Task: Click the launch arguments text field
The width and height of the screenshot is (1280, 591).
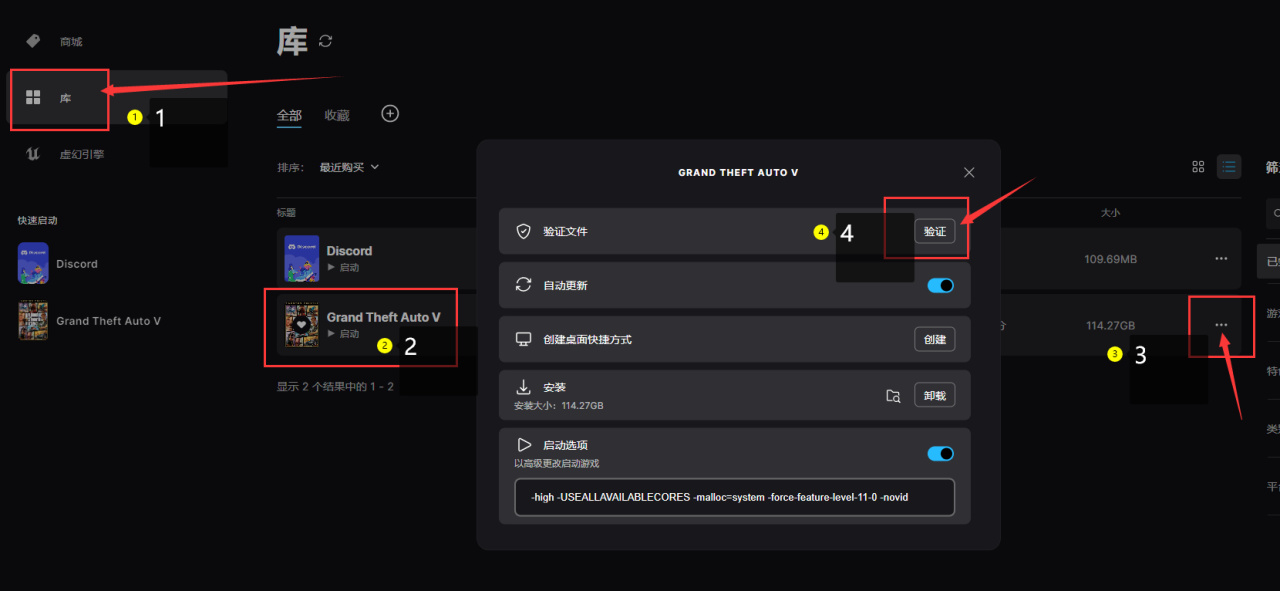Action: coord(735,497)
